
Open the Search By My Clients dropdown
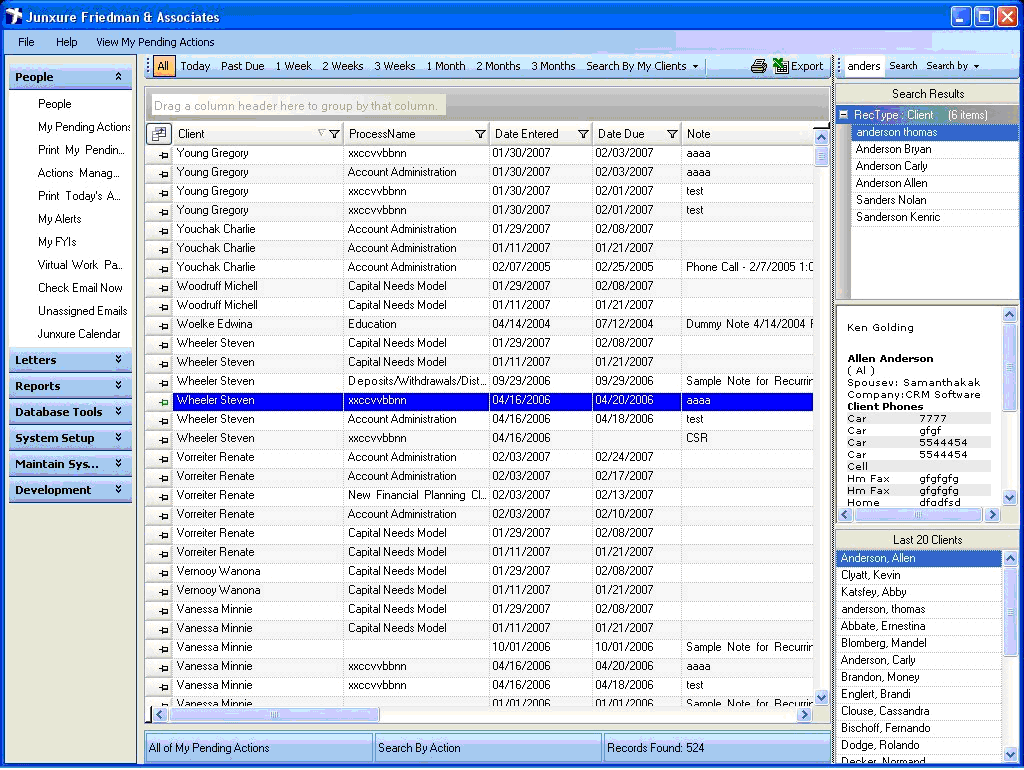click(642, 66)
